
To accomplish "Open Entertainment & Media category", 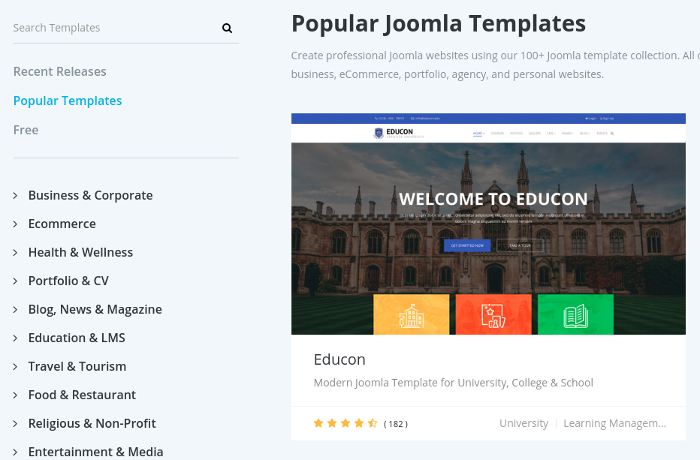I will click(x=96, y=452).
